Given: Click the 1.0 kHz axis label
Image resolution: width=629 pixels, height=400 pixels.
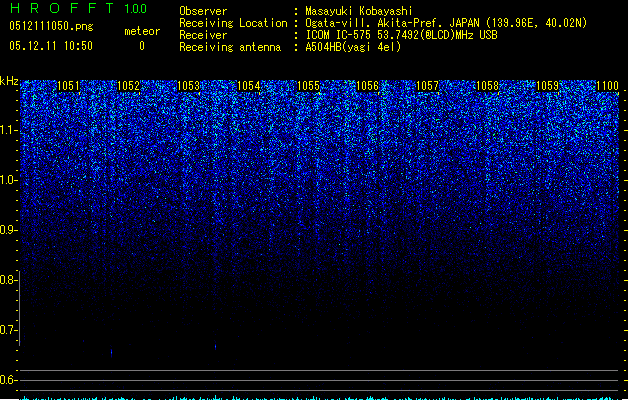Looking at the screenshot, I should coord(8,180).
